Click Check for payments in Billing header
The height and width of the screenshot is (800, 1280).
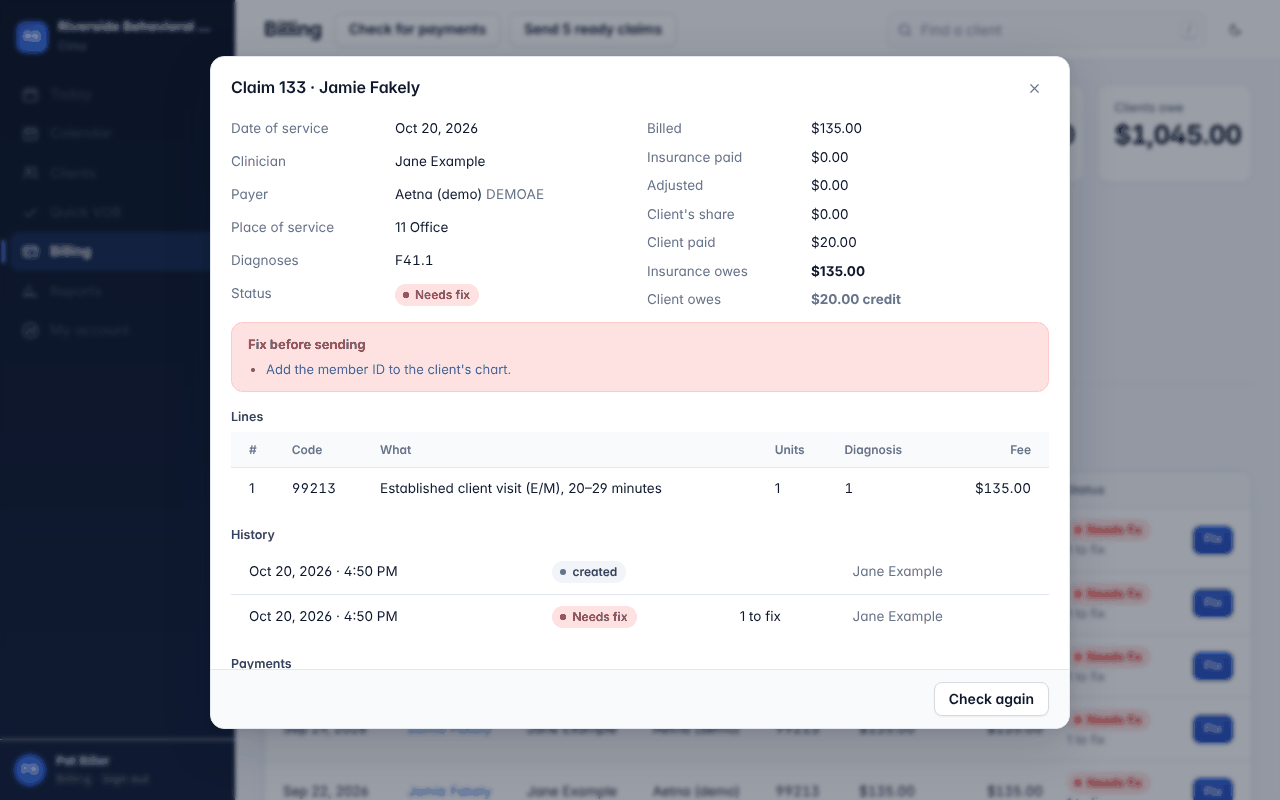[417, 29]
